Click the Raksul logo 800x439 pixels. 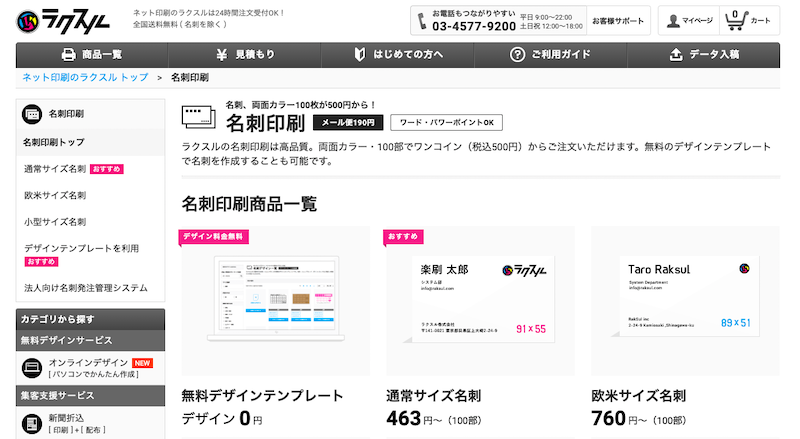(63, 21)
